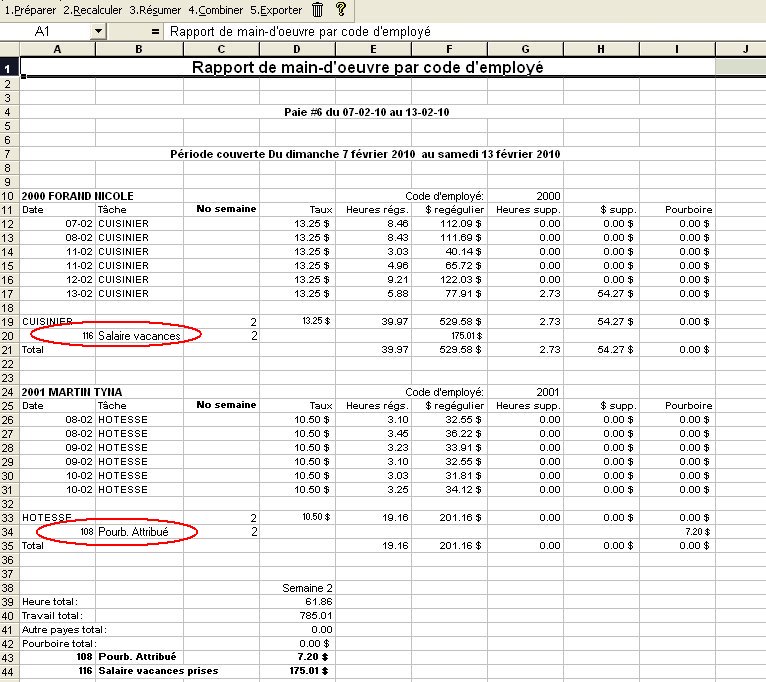Click the 'Pourboire total:' label cell

[x=59, y=644]
